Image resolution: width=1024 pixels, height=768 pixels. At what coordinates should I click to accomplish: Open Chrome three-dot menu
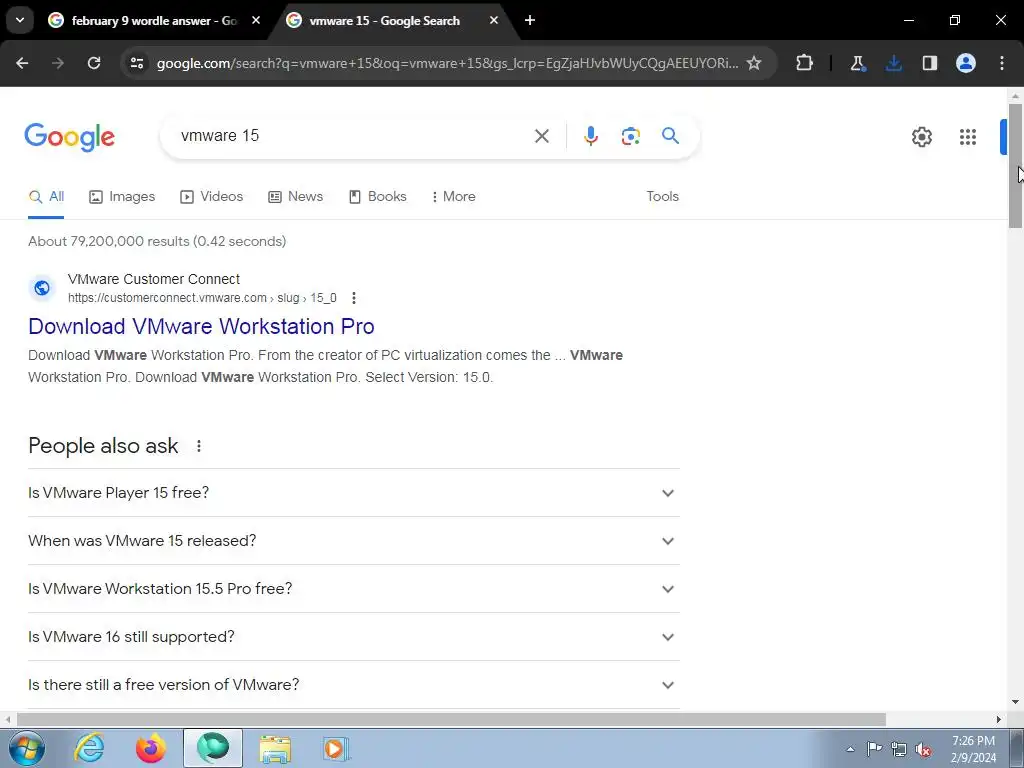[x=1002, y=63]
